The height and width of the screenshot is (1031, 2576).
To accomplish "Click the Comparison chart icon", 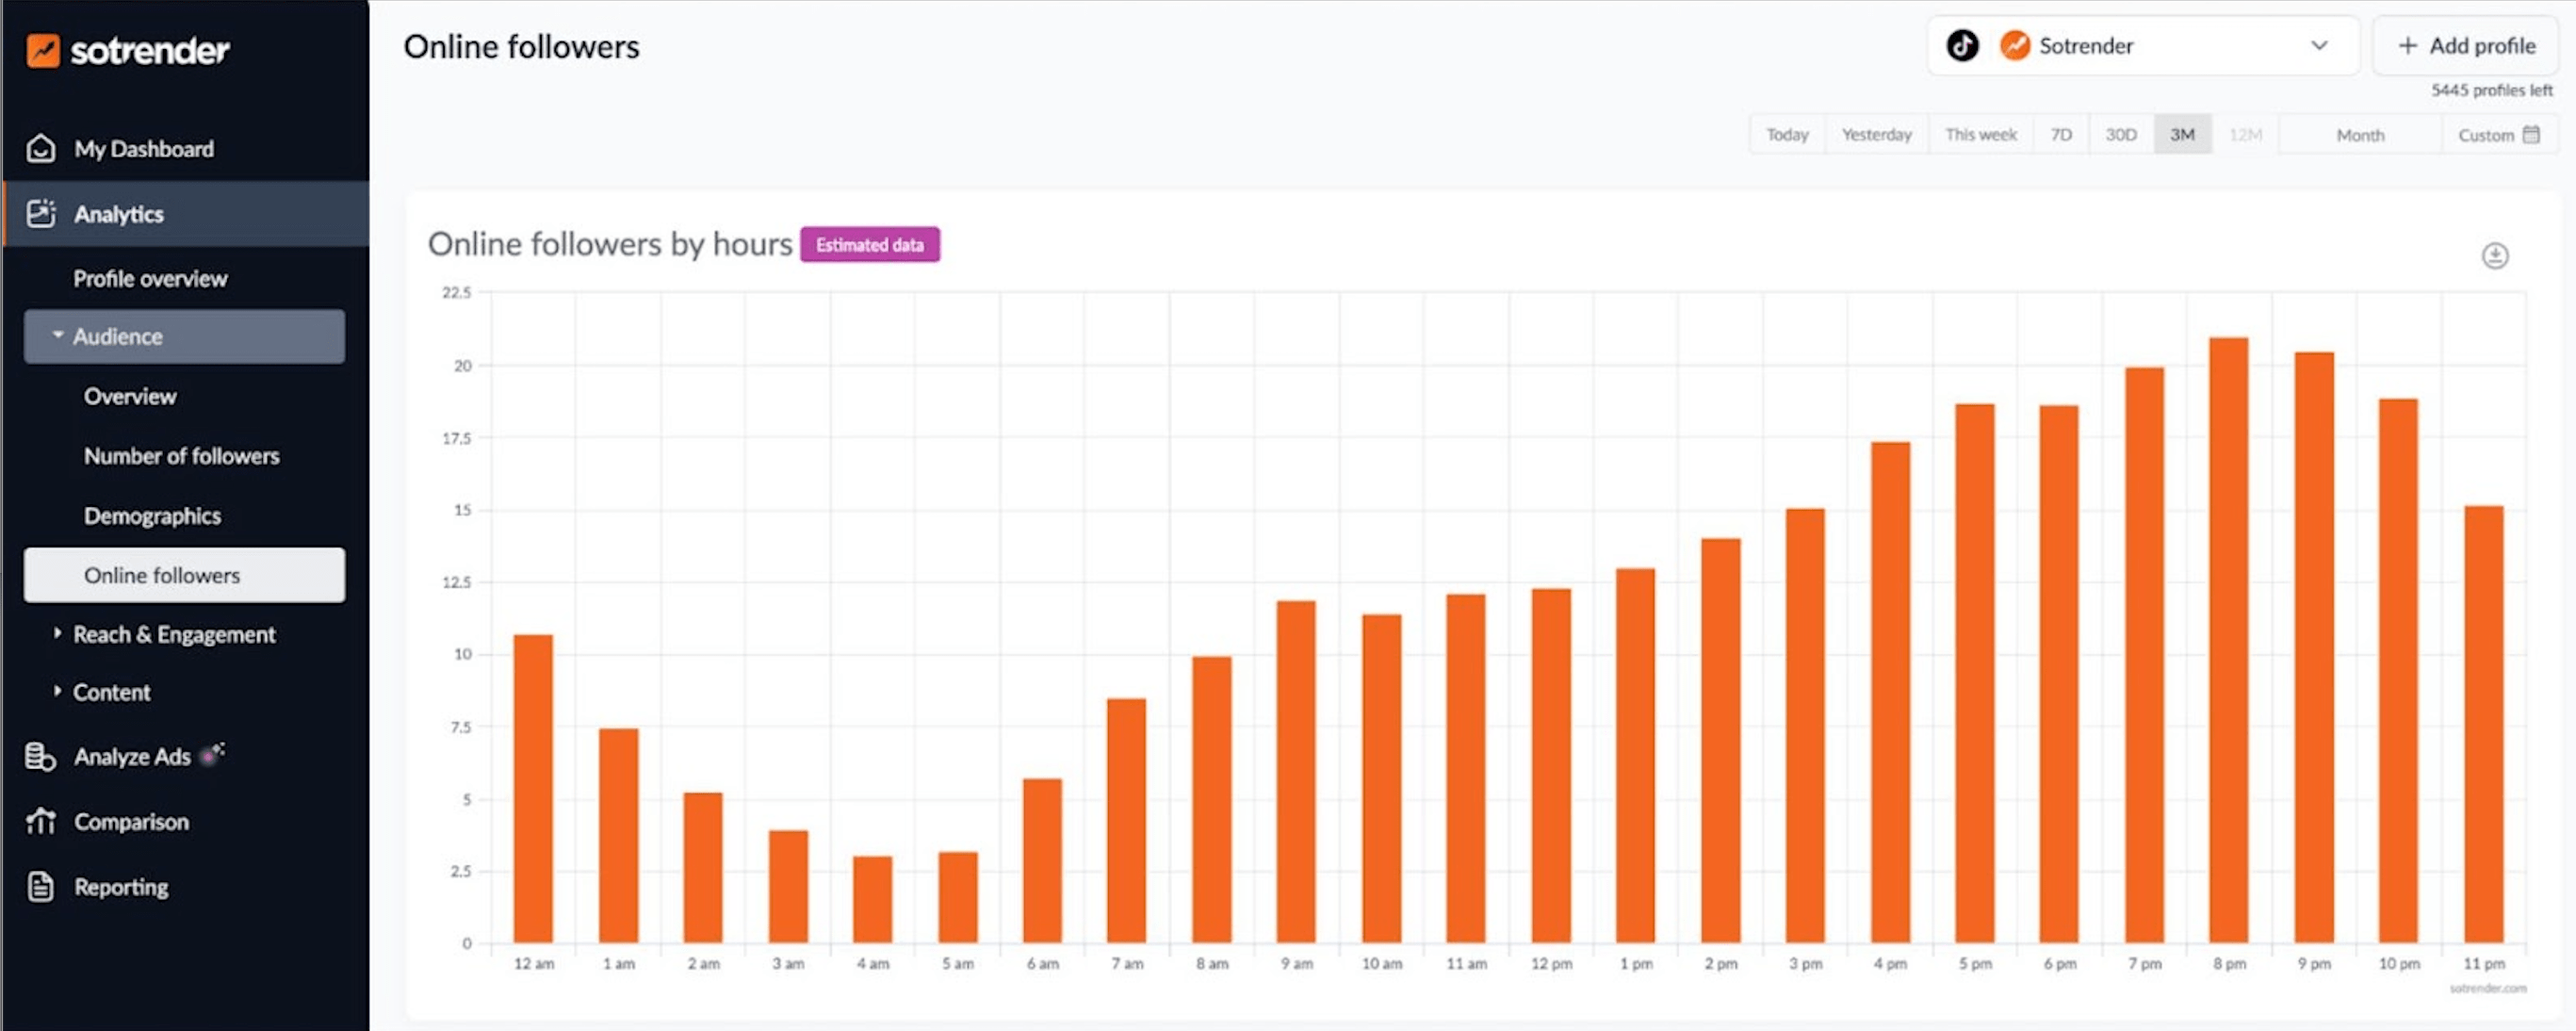I will pyautogui.click(x=40, y=821).
